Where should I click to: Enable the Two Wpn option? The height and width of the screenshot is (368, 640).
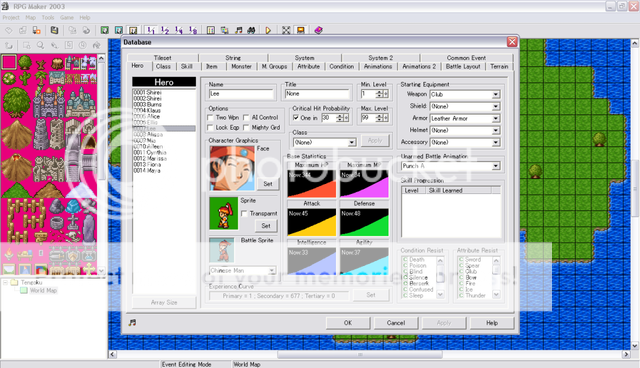[211, 117]
